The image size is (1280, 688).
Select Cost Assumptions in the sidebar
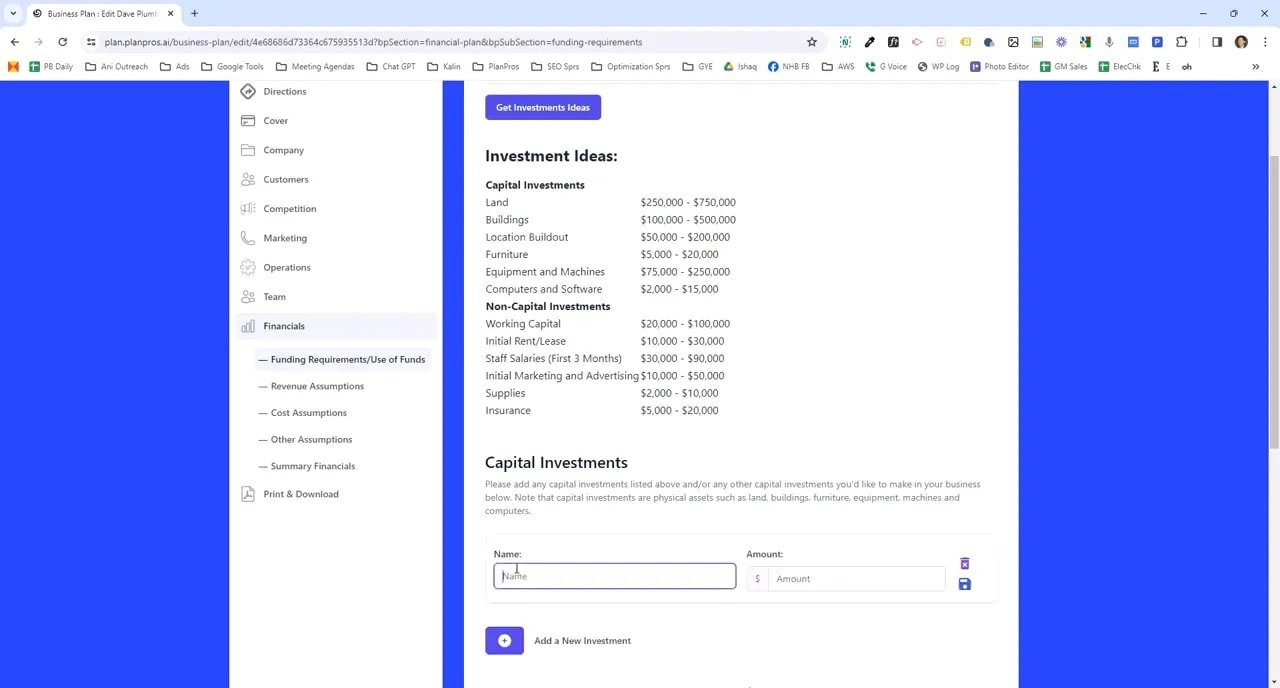(x=308, y=412)
